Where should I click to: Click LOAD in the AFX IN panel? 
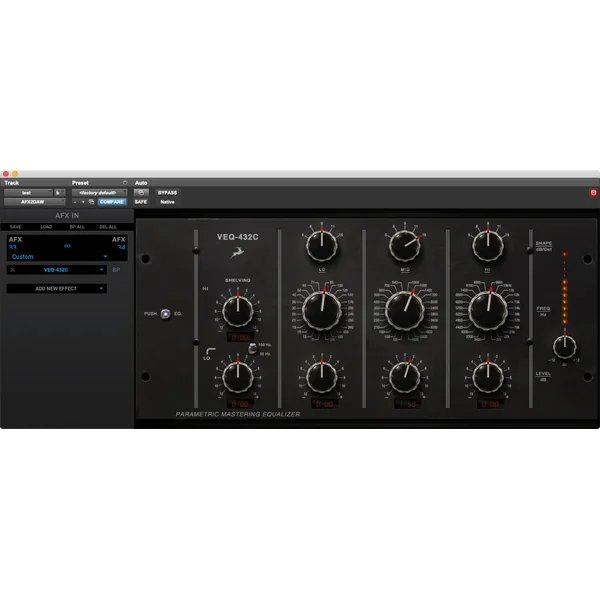(46, 227)
